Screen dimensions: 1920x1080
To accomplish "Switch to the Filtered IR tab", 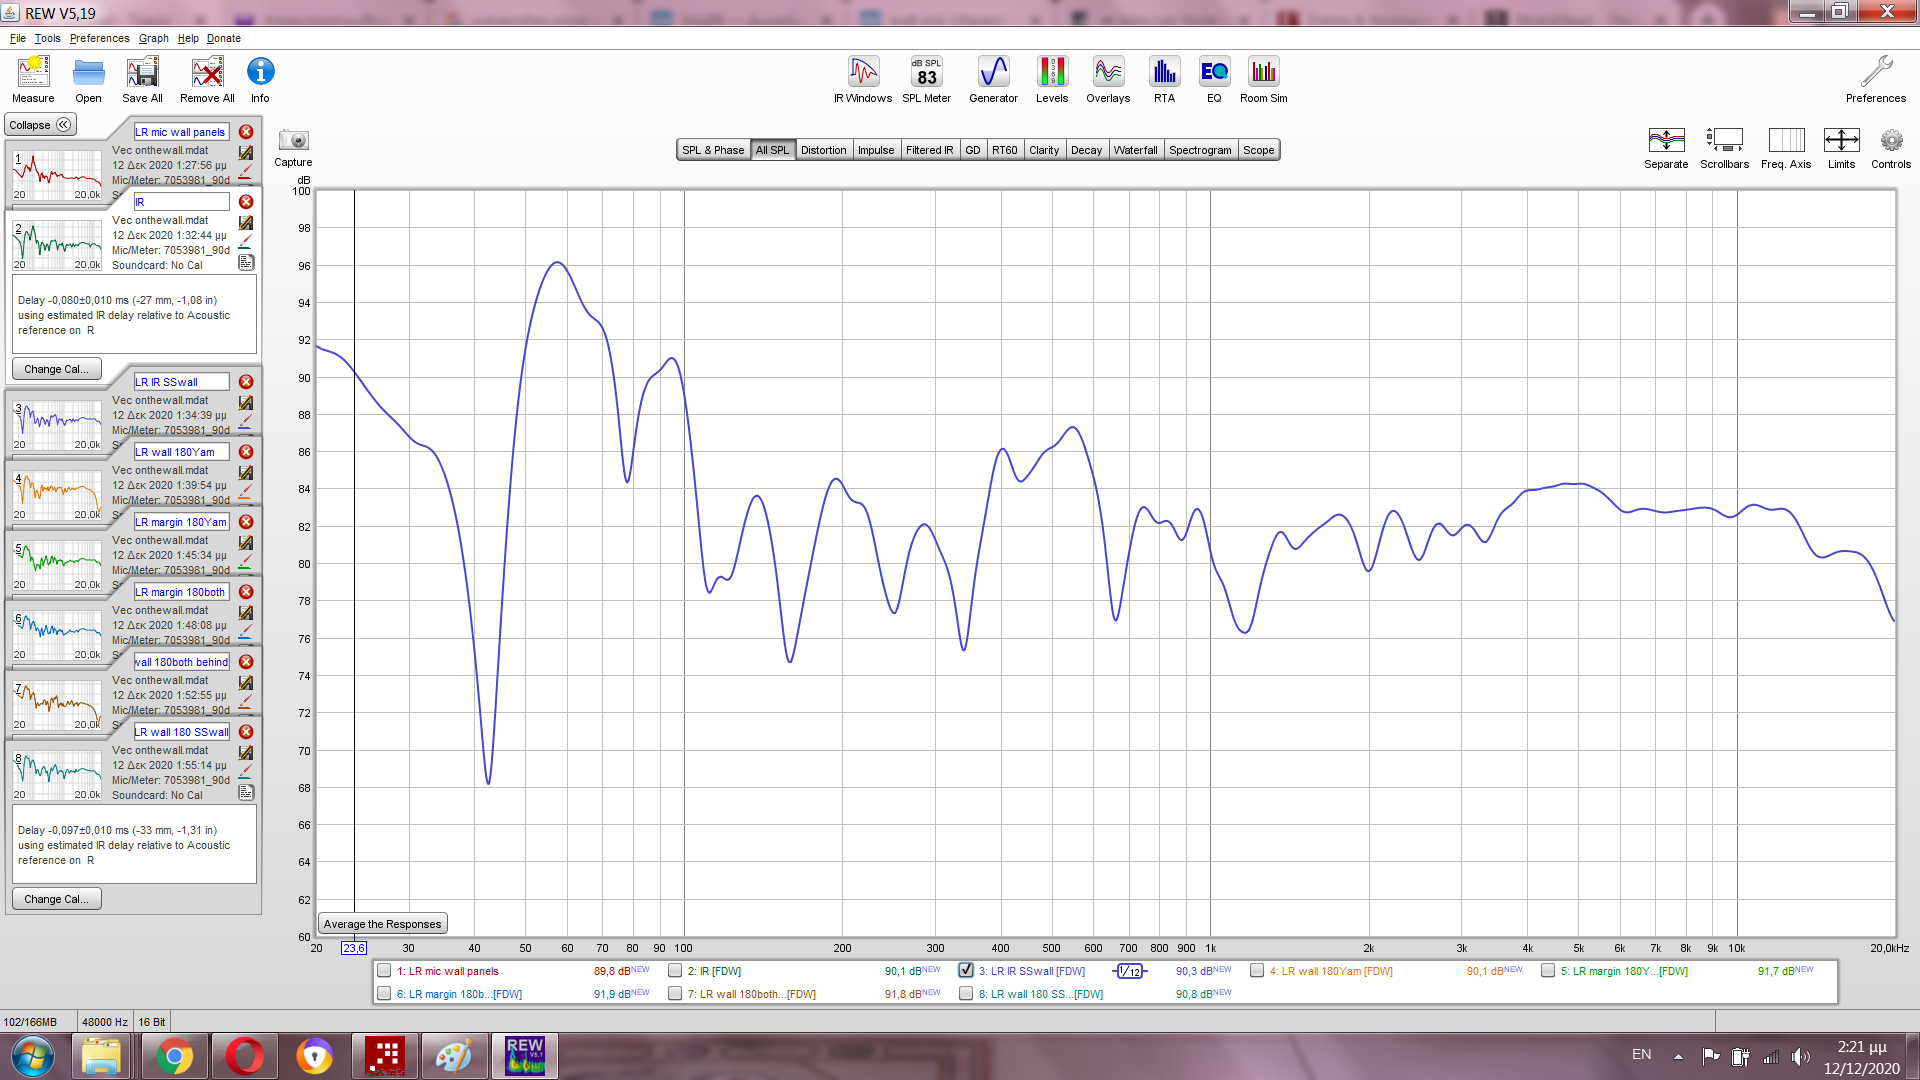I will pyautogui.click(x=929, y=150).
